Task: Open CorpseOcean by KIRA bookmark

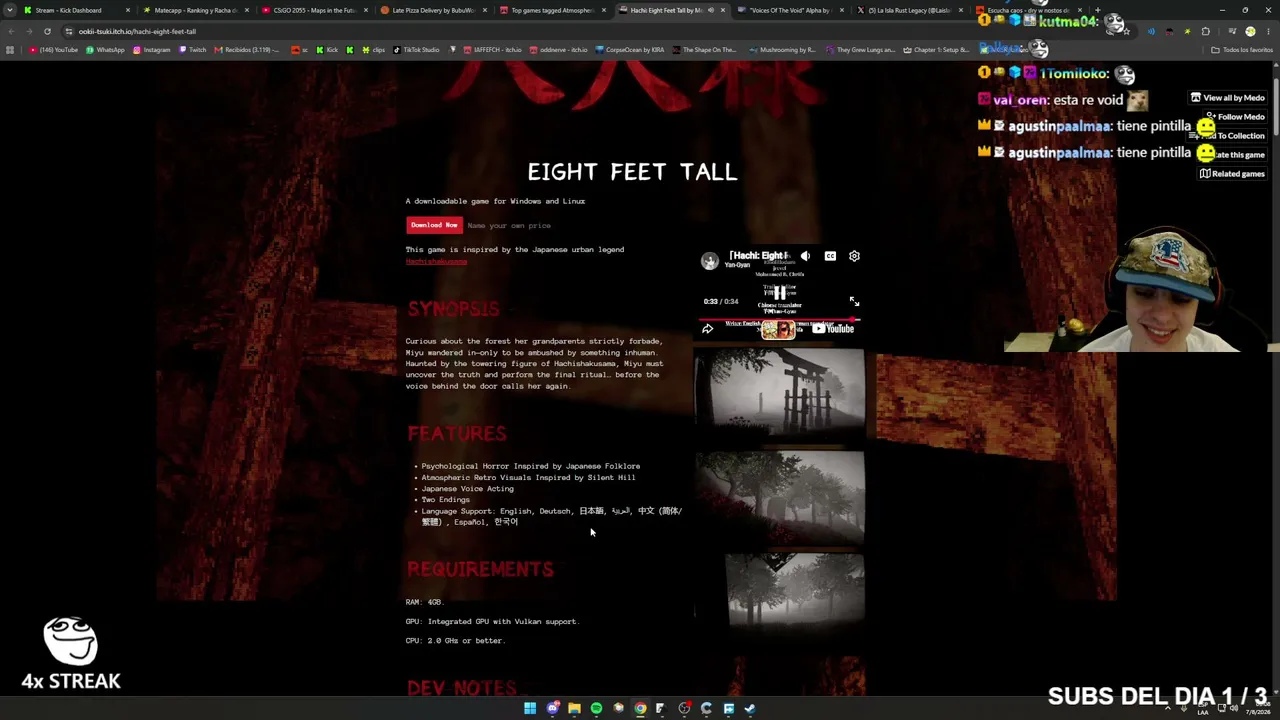Action: [x=630, y=50]
